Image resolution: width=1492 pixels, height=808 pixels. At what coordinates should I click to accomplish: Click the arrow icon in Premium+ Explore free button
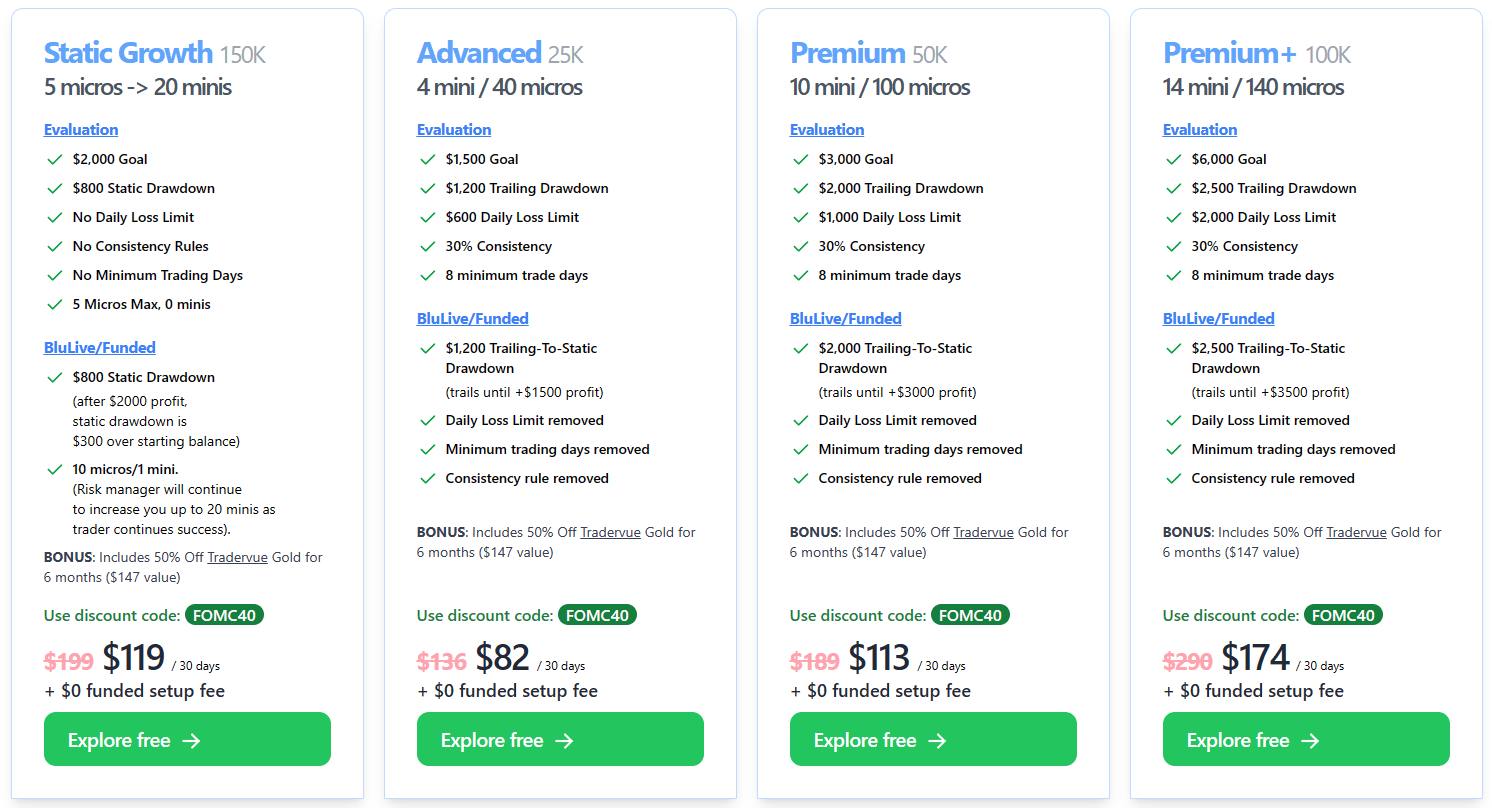point(1310,740)
